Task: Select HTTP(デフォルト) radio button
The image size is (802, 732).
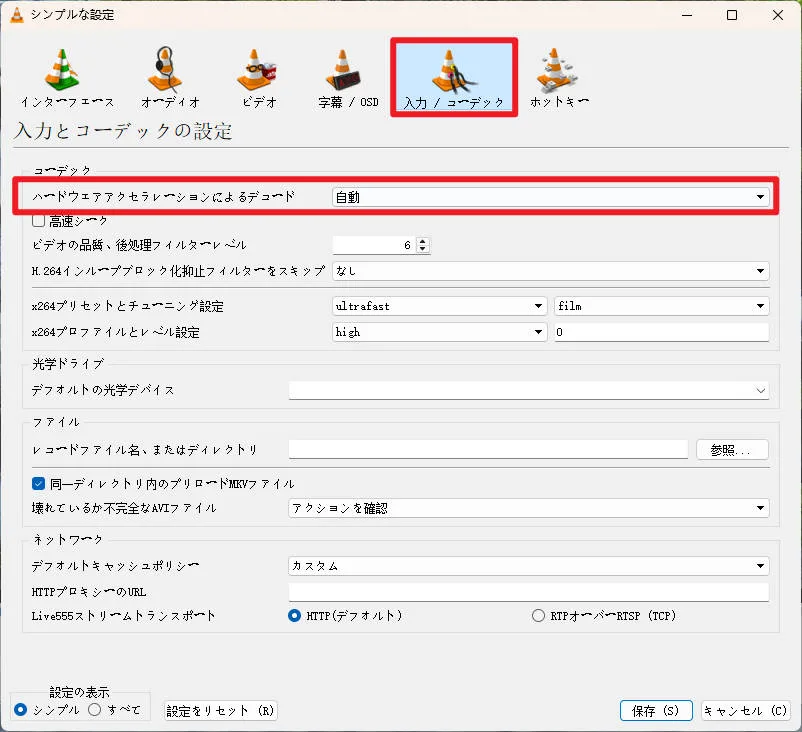Action: 294,615
